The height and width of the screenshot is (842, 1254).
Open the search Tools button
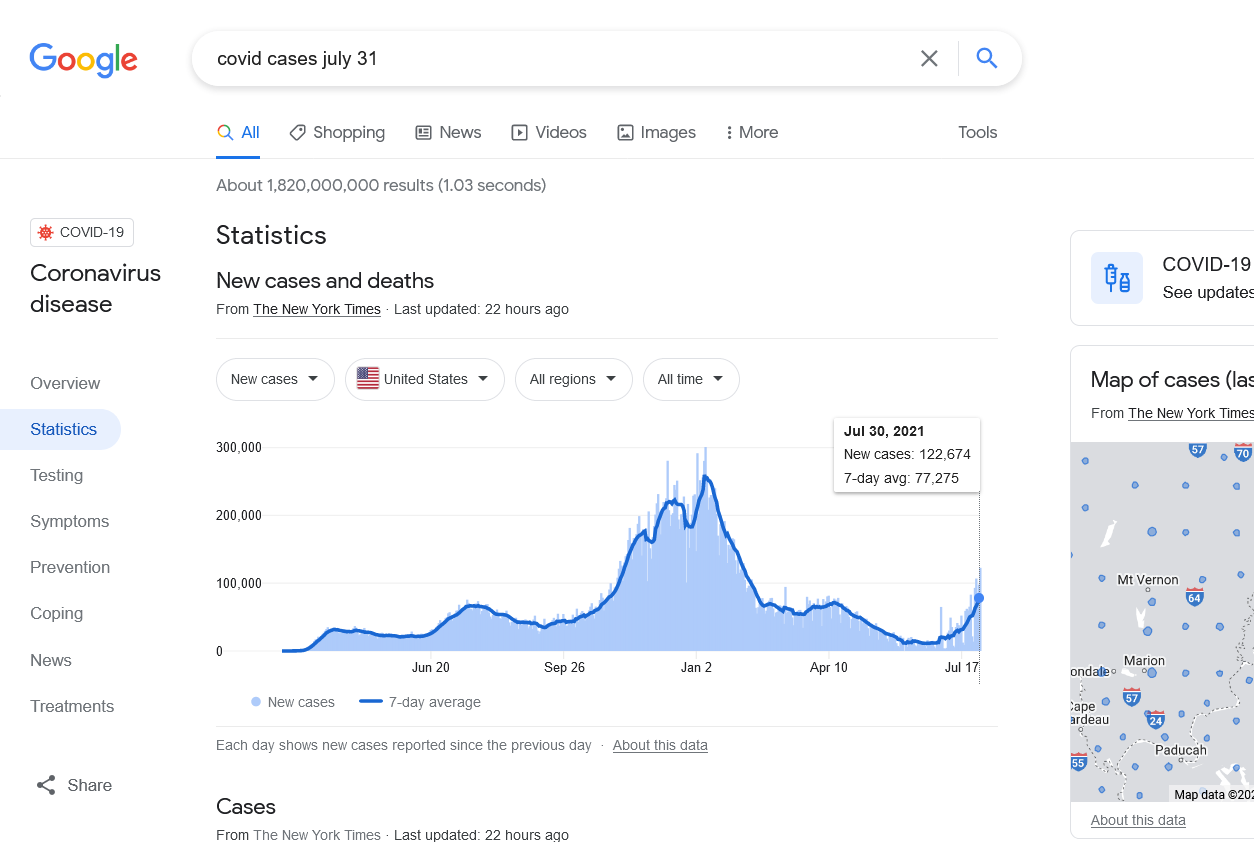[978, 132]
